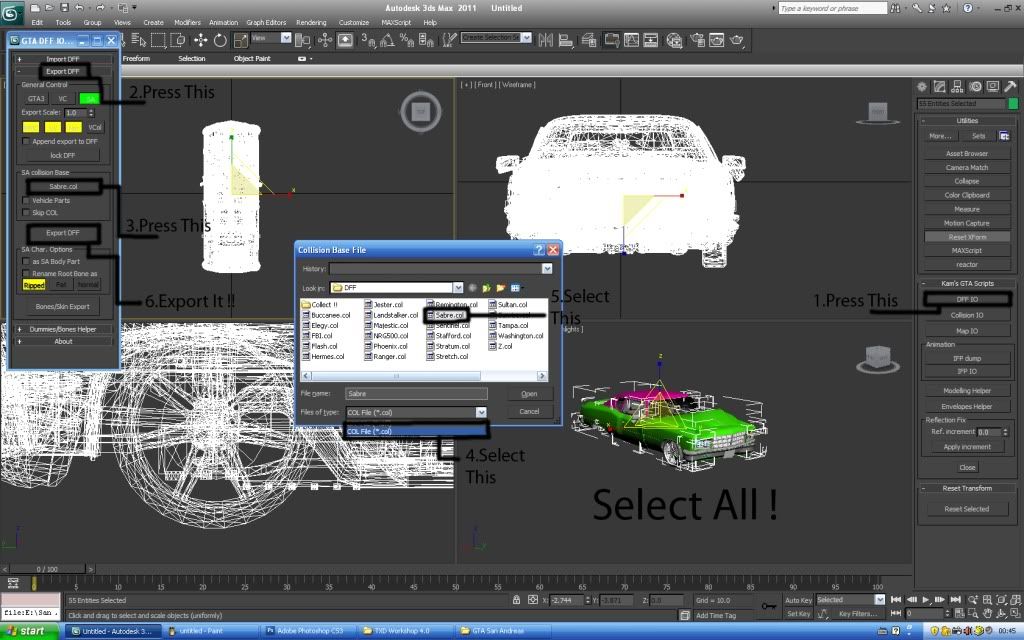Screen dimensions: 1024x640
Task: Toggle the GTA3 game version button
Action: (x=36, y=99)
